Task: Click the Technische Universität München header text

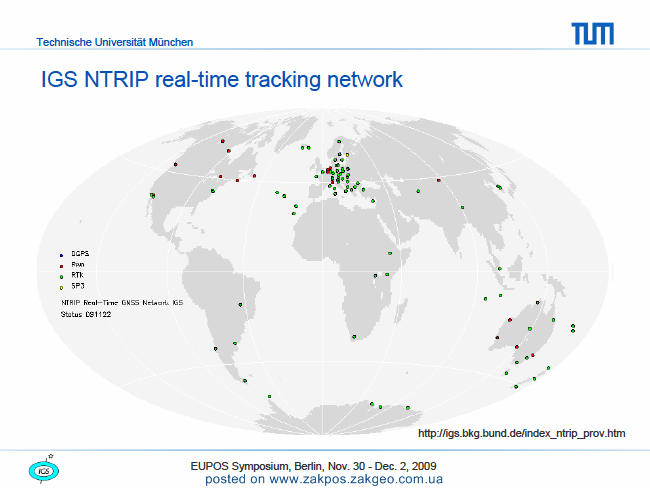Action: click(114, 42)
